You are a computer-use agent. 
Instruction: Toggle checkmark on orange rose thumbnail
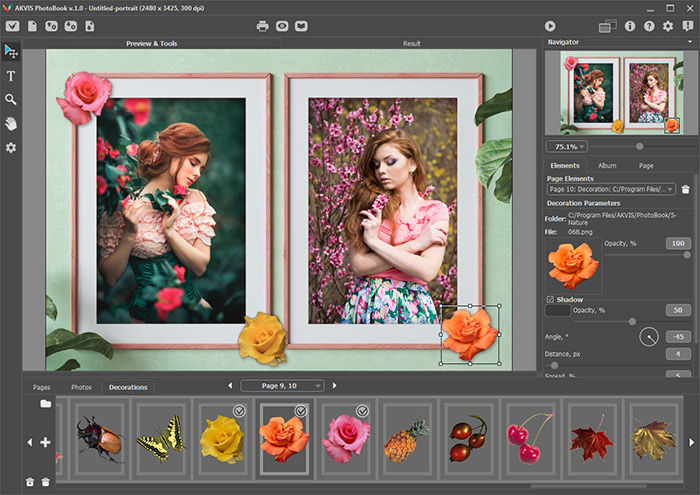tap(301, 411)
